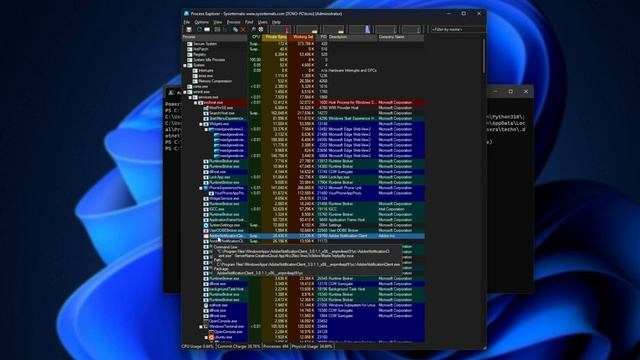
Task: Click the red X Kill Process icon
Action: 243,29
